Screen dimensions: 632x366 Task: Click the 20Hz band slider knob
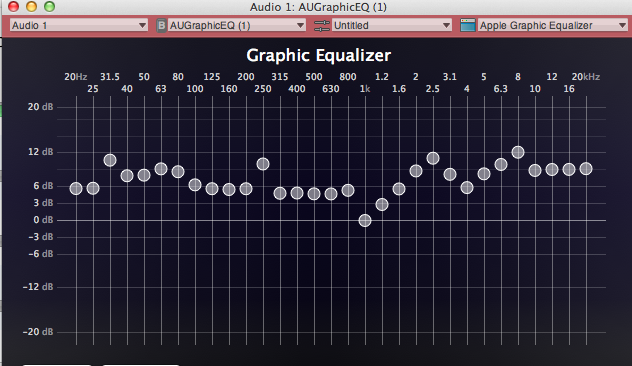(76, 188)
